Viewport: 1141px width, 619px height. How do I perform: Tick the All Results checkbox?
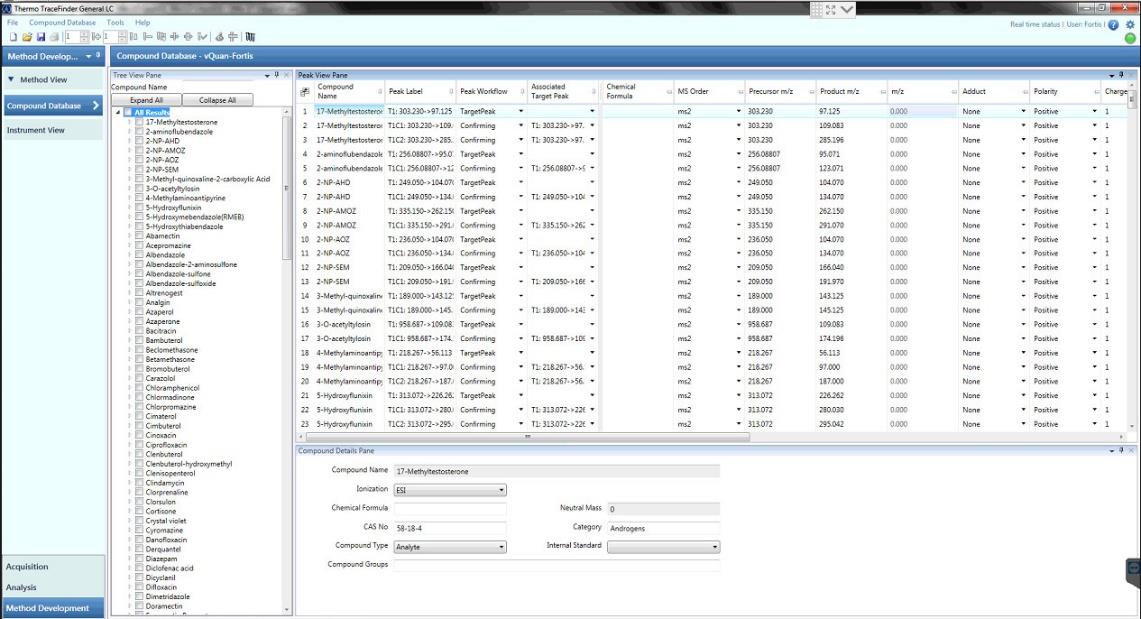click(128, 113)
